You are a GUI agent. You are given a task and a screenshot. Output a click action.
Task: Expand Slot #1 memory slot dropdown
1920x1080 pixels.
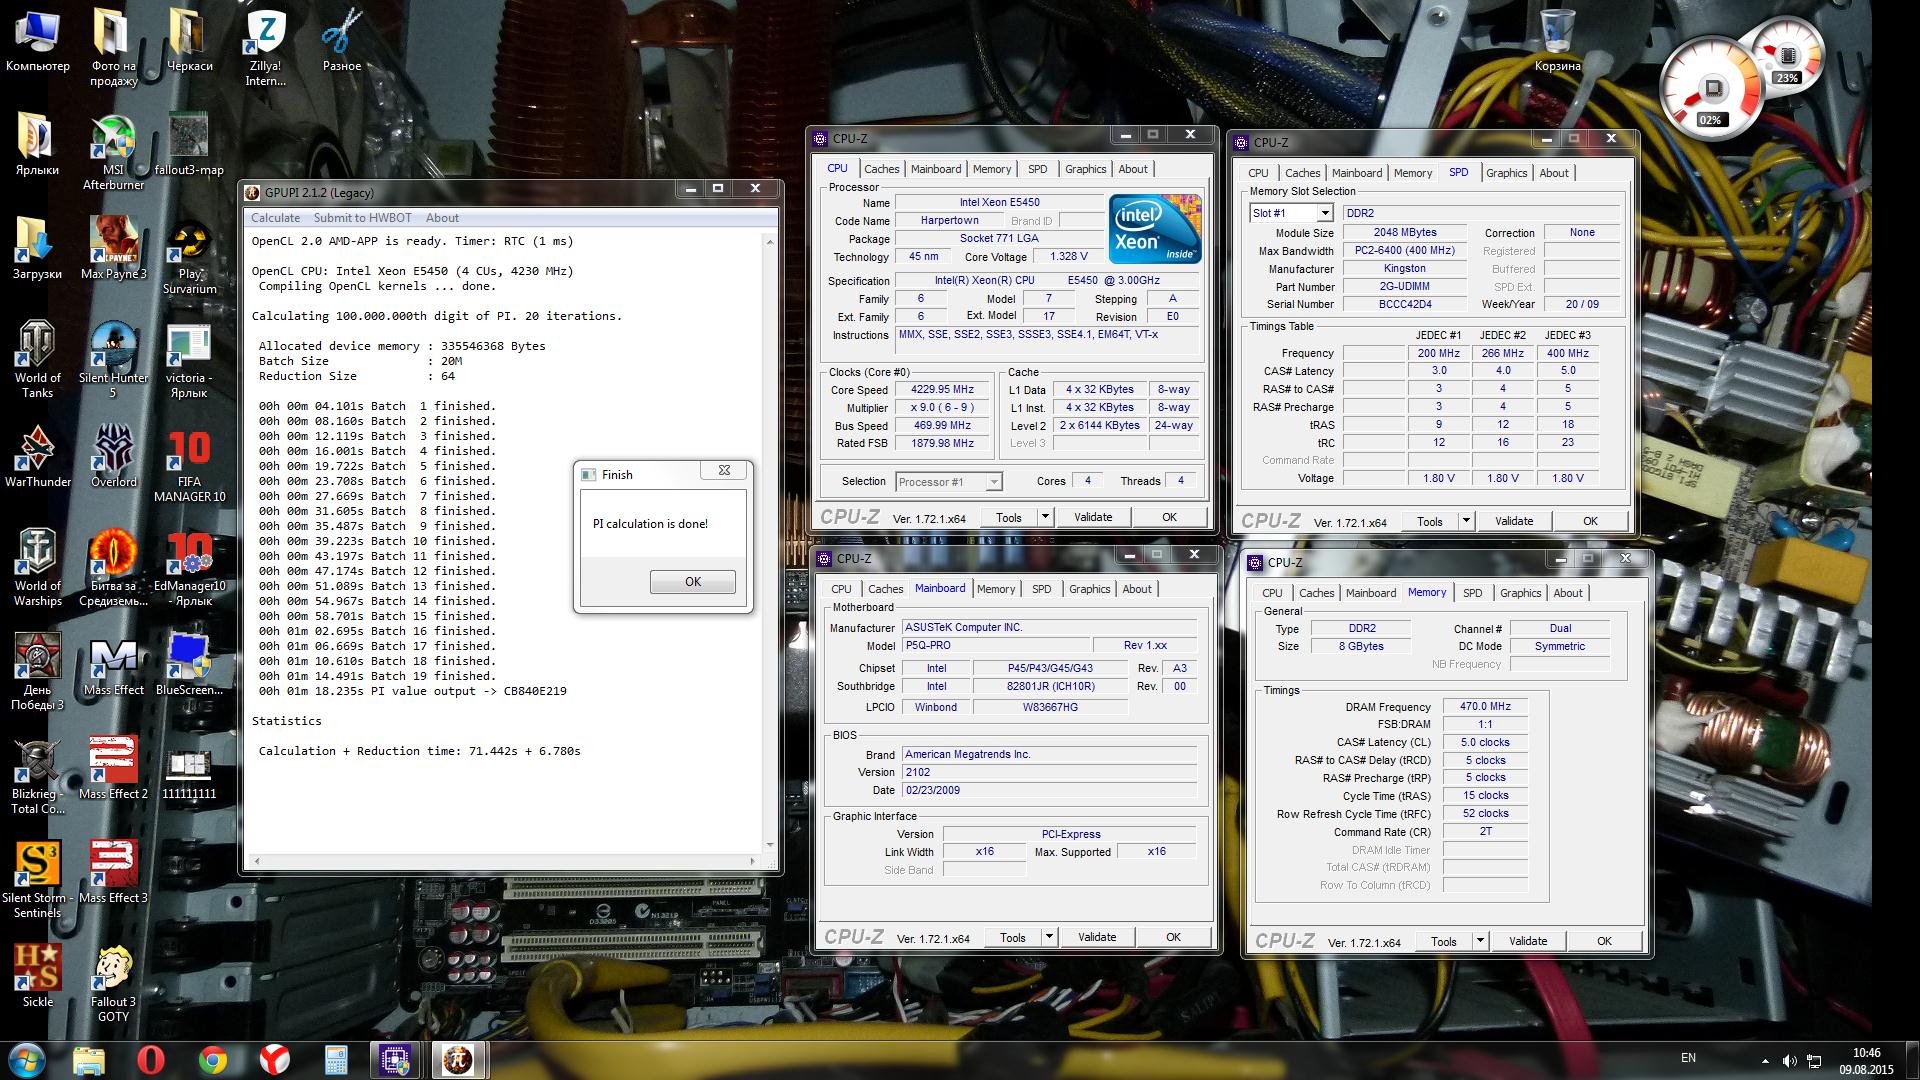[1291, 213]
